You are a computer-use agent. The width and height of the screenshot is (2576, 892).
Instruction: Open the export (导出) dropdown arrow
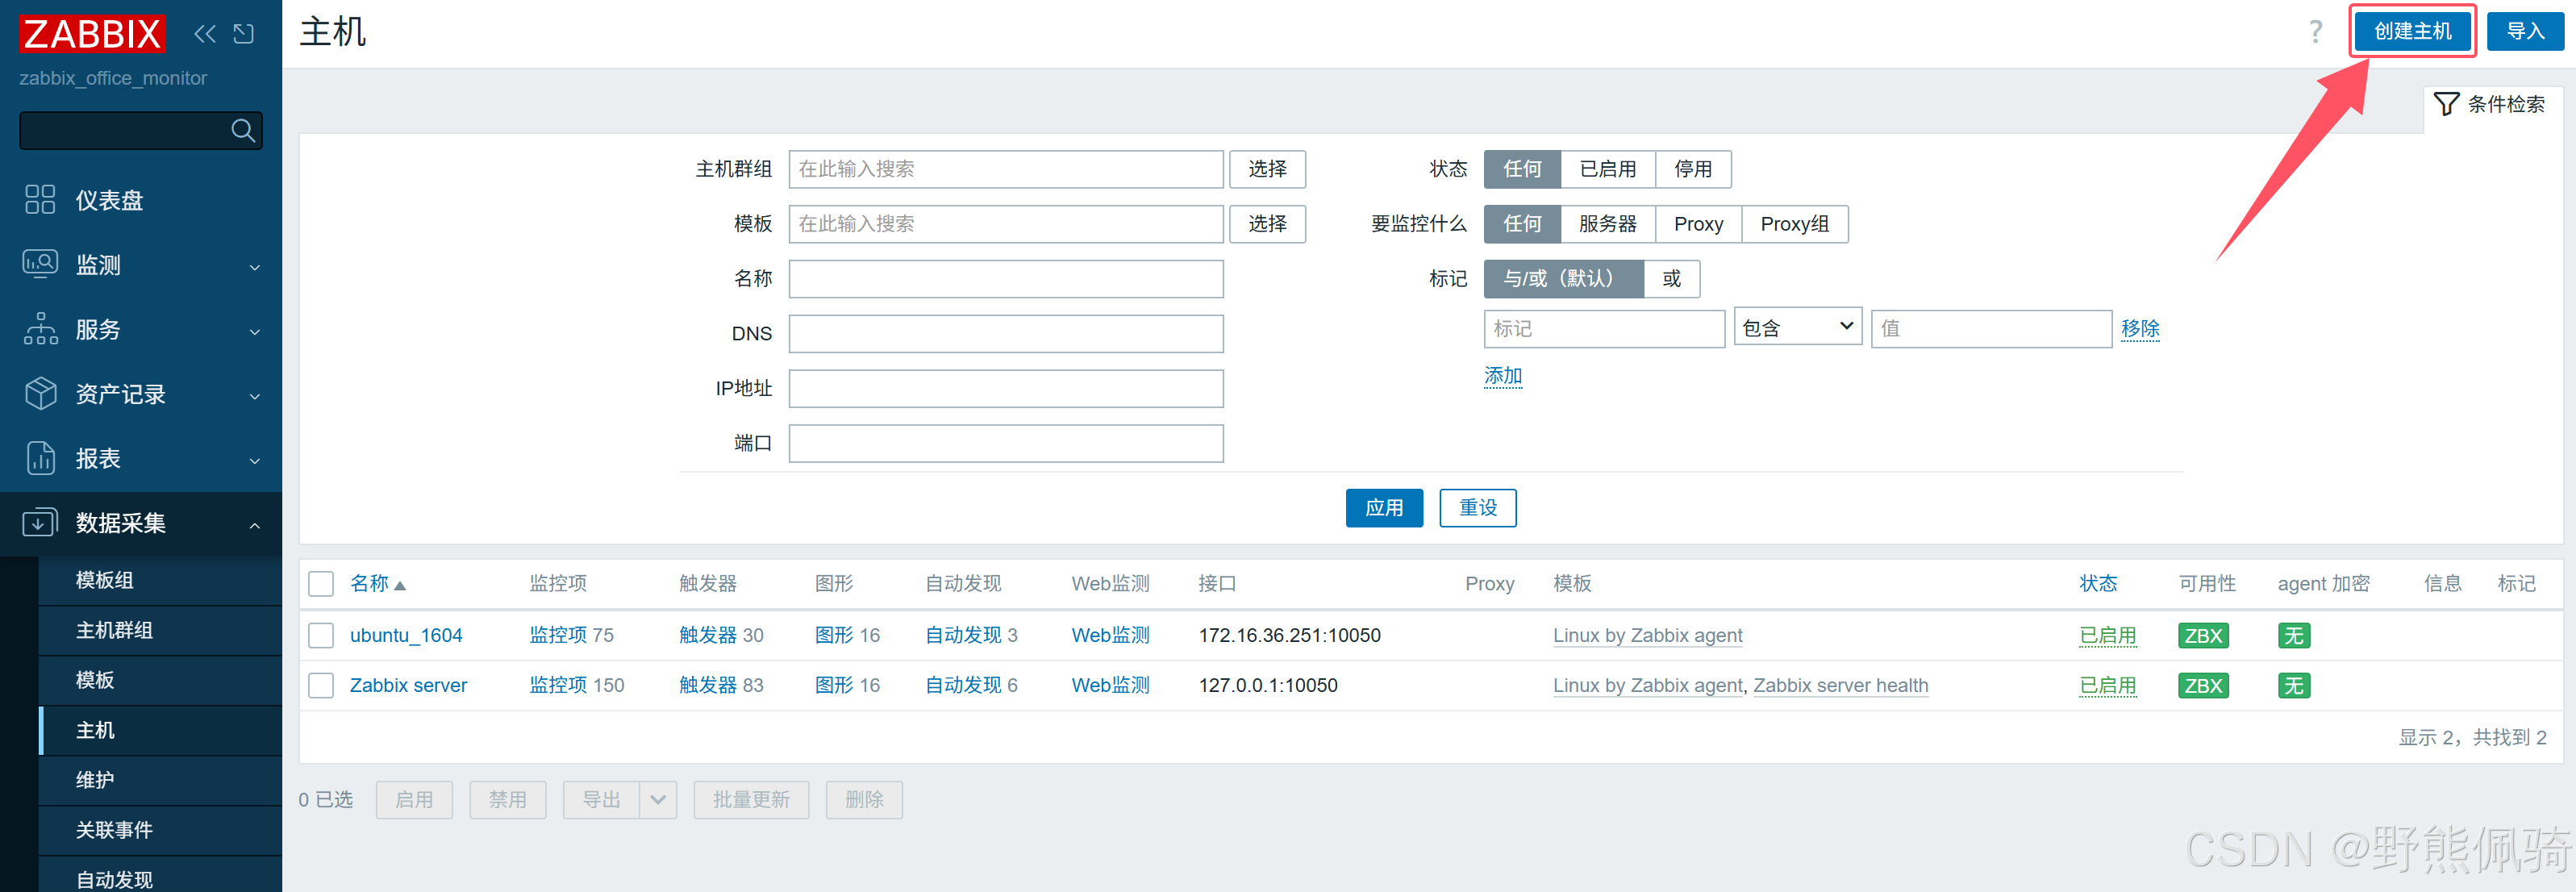(x=658, y=800)
